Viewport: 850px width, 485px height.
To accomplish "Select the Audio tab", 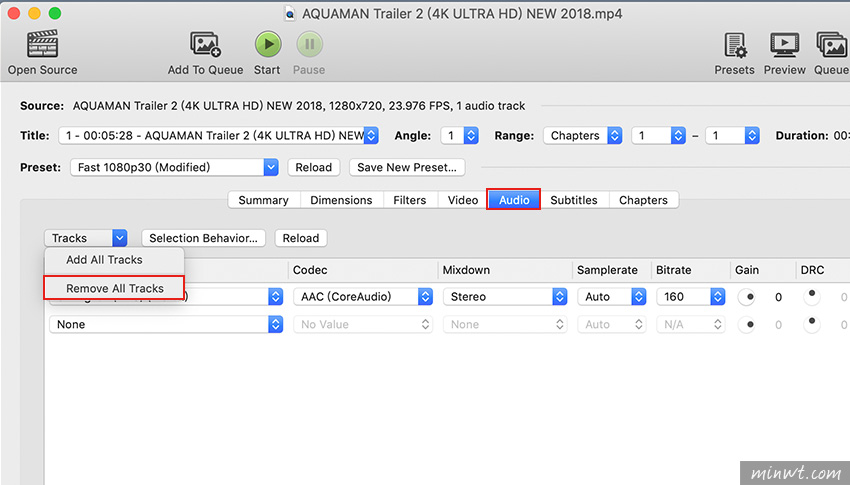I will click(x=513, y=200).
